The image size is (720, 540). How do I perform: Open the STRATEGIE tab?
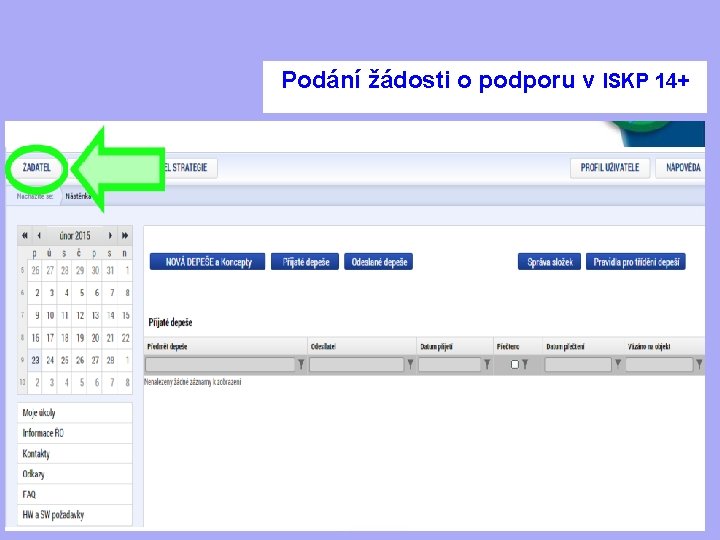(189, 168)
